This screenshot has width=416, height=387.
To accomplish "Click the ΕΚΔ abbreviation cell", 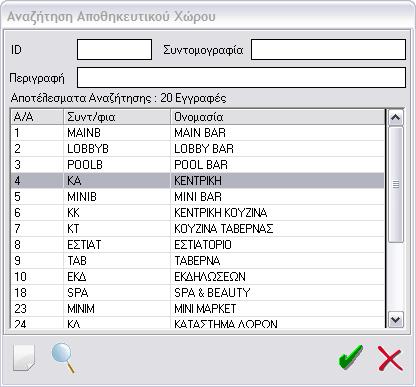I will pos(117,277).
